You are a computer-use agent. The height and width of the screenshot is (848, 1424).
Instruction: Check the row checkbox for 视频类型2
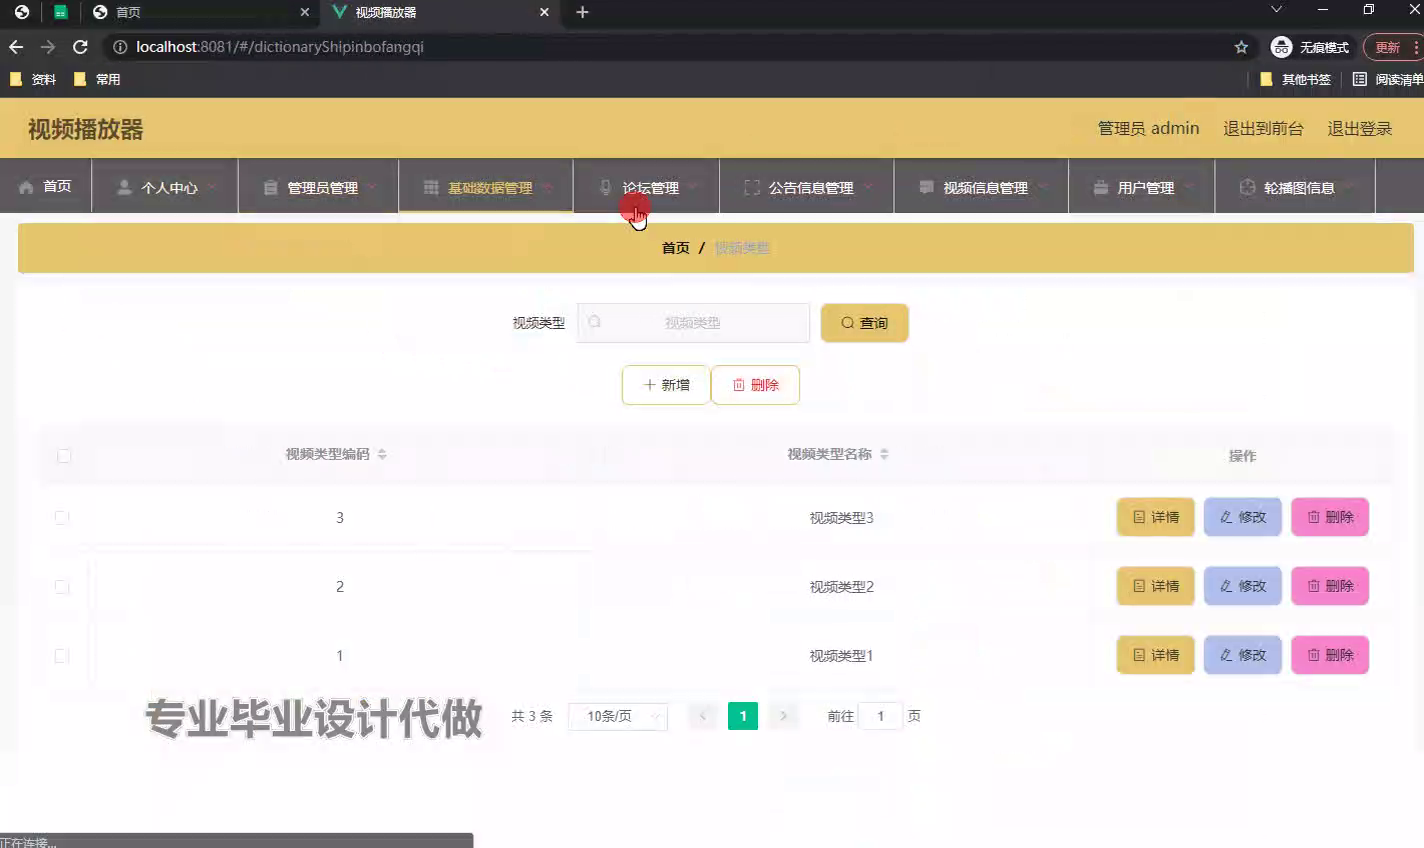tap(62, 587)
